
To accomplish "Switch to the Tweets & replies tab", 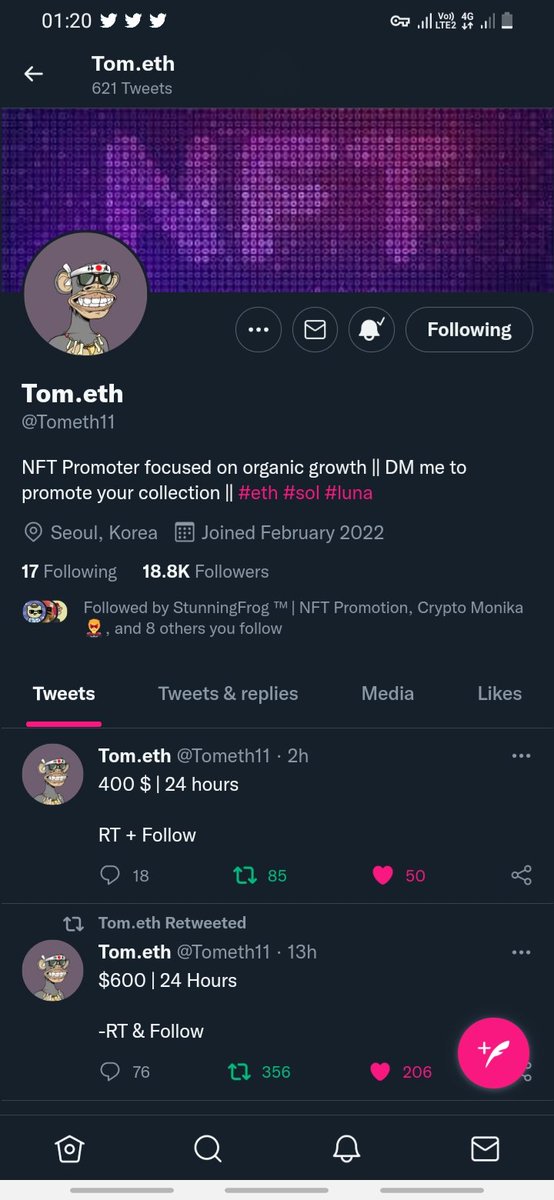I will click(228, 693).
